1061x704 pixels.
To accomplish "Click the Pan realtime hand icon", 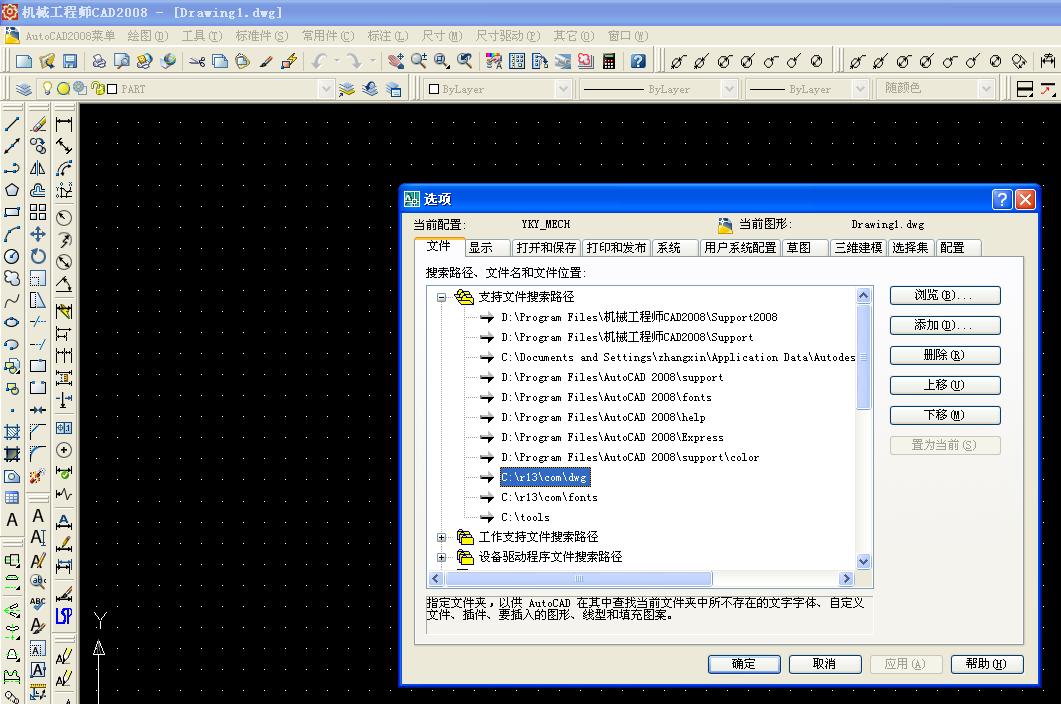I will (x=396, y=62).
